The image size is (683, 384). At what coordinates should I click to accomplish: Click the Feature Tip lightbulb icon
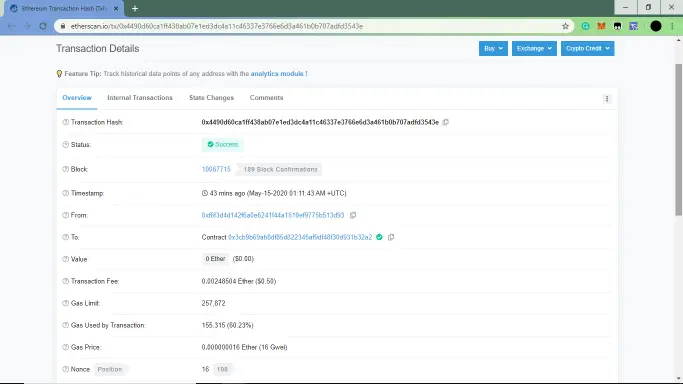click(59, 74)
